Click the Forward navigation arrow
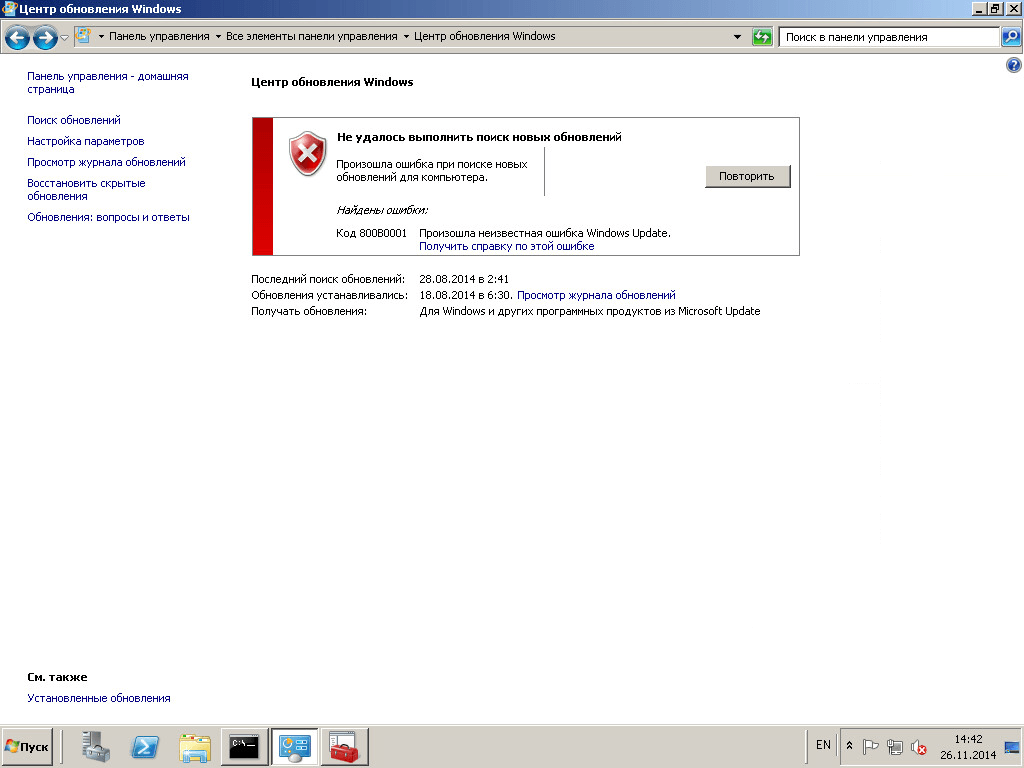The height and width of the screenshot is (768, 1024). [x=45, y=37]
